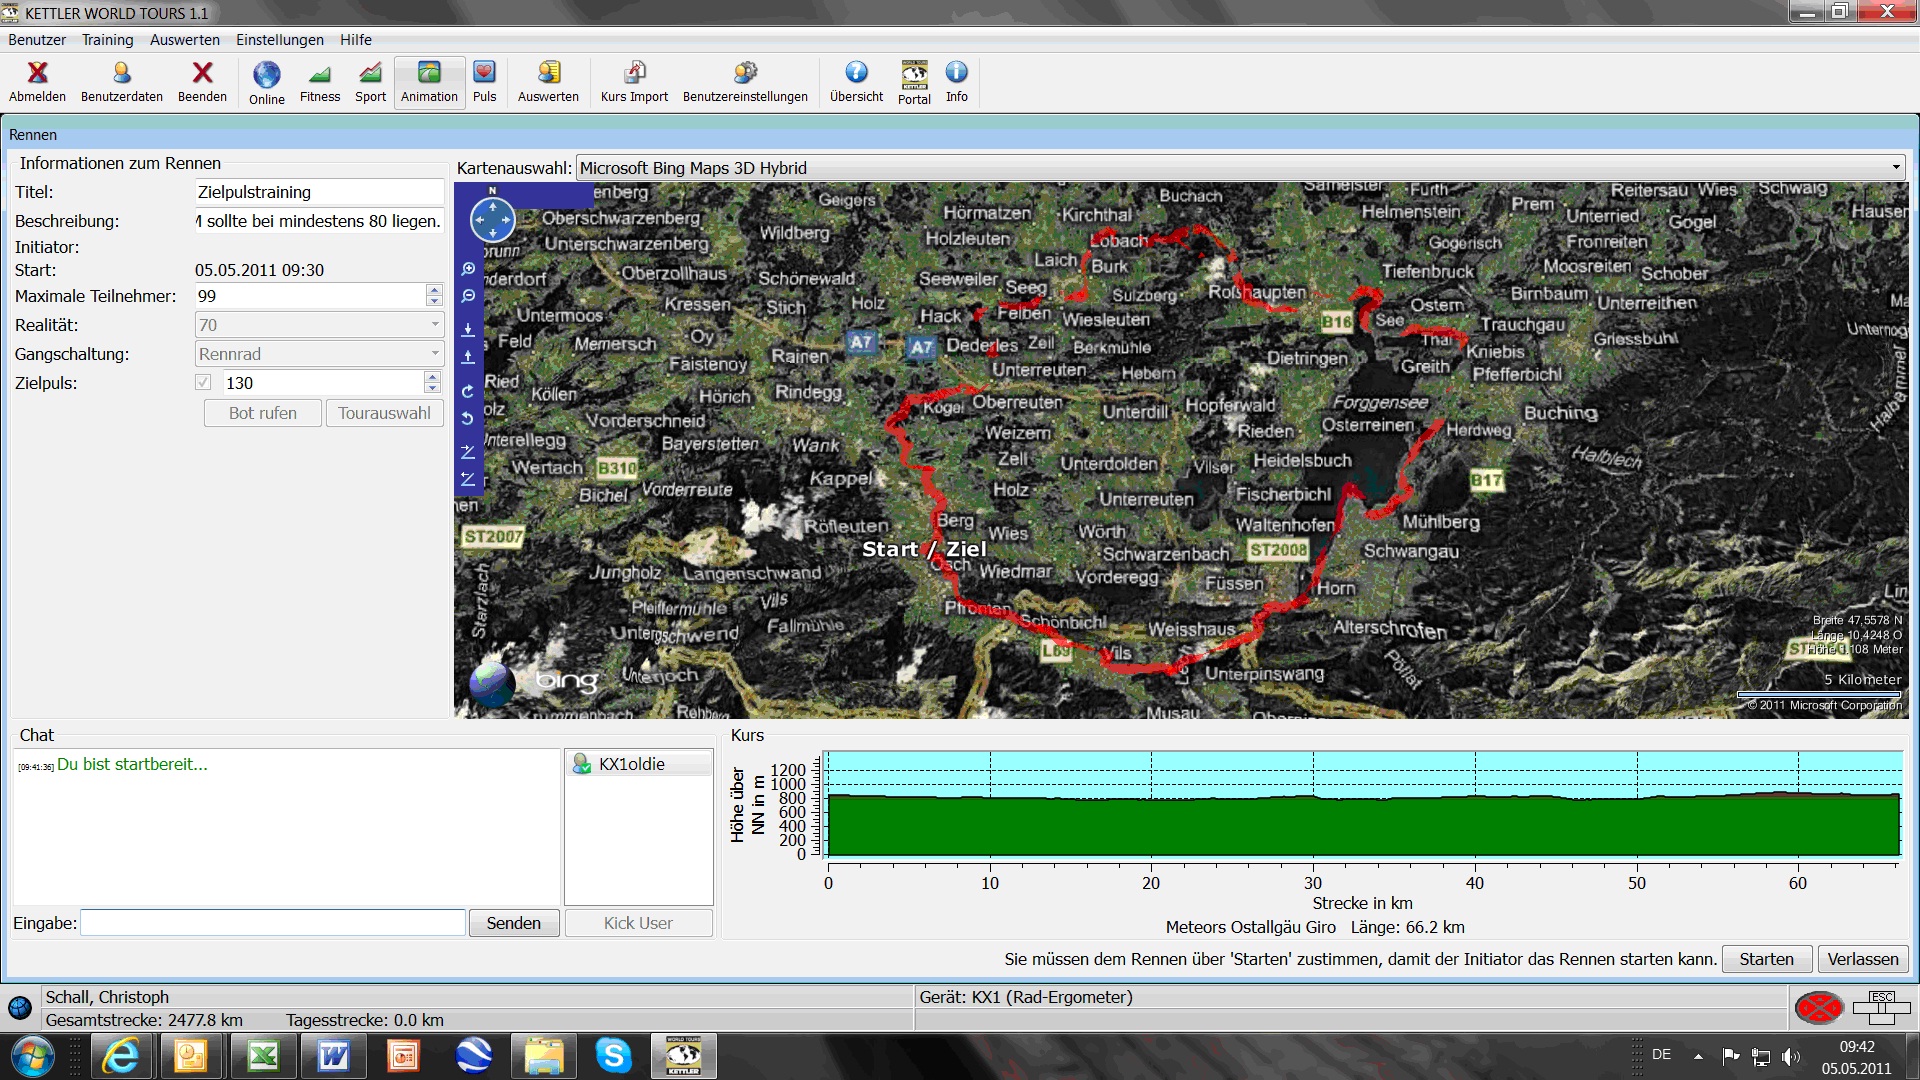Screen dimensions: 1920x1080
Task: Click the Titel field with Zielpulstraining
Action: pos(319,192)
